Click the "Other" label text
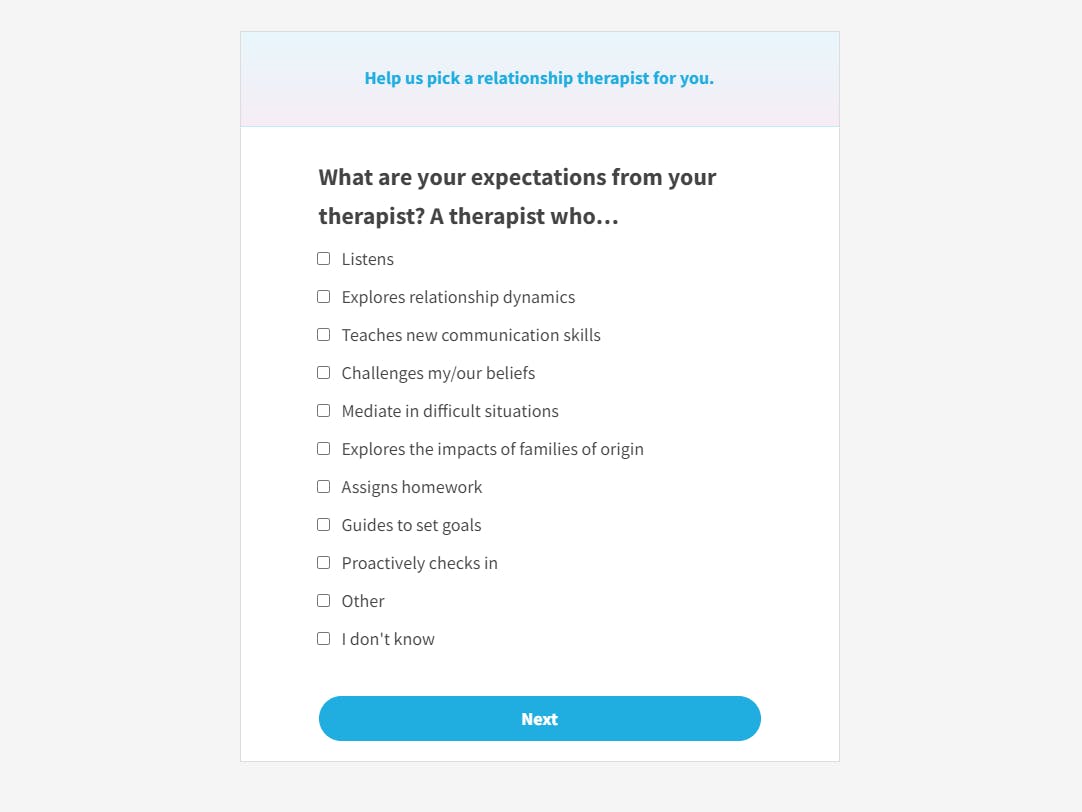Viewport: 1082px width, 812px height. pyautogui.click(x=363, y=600)
